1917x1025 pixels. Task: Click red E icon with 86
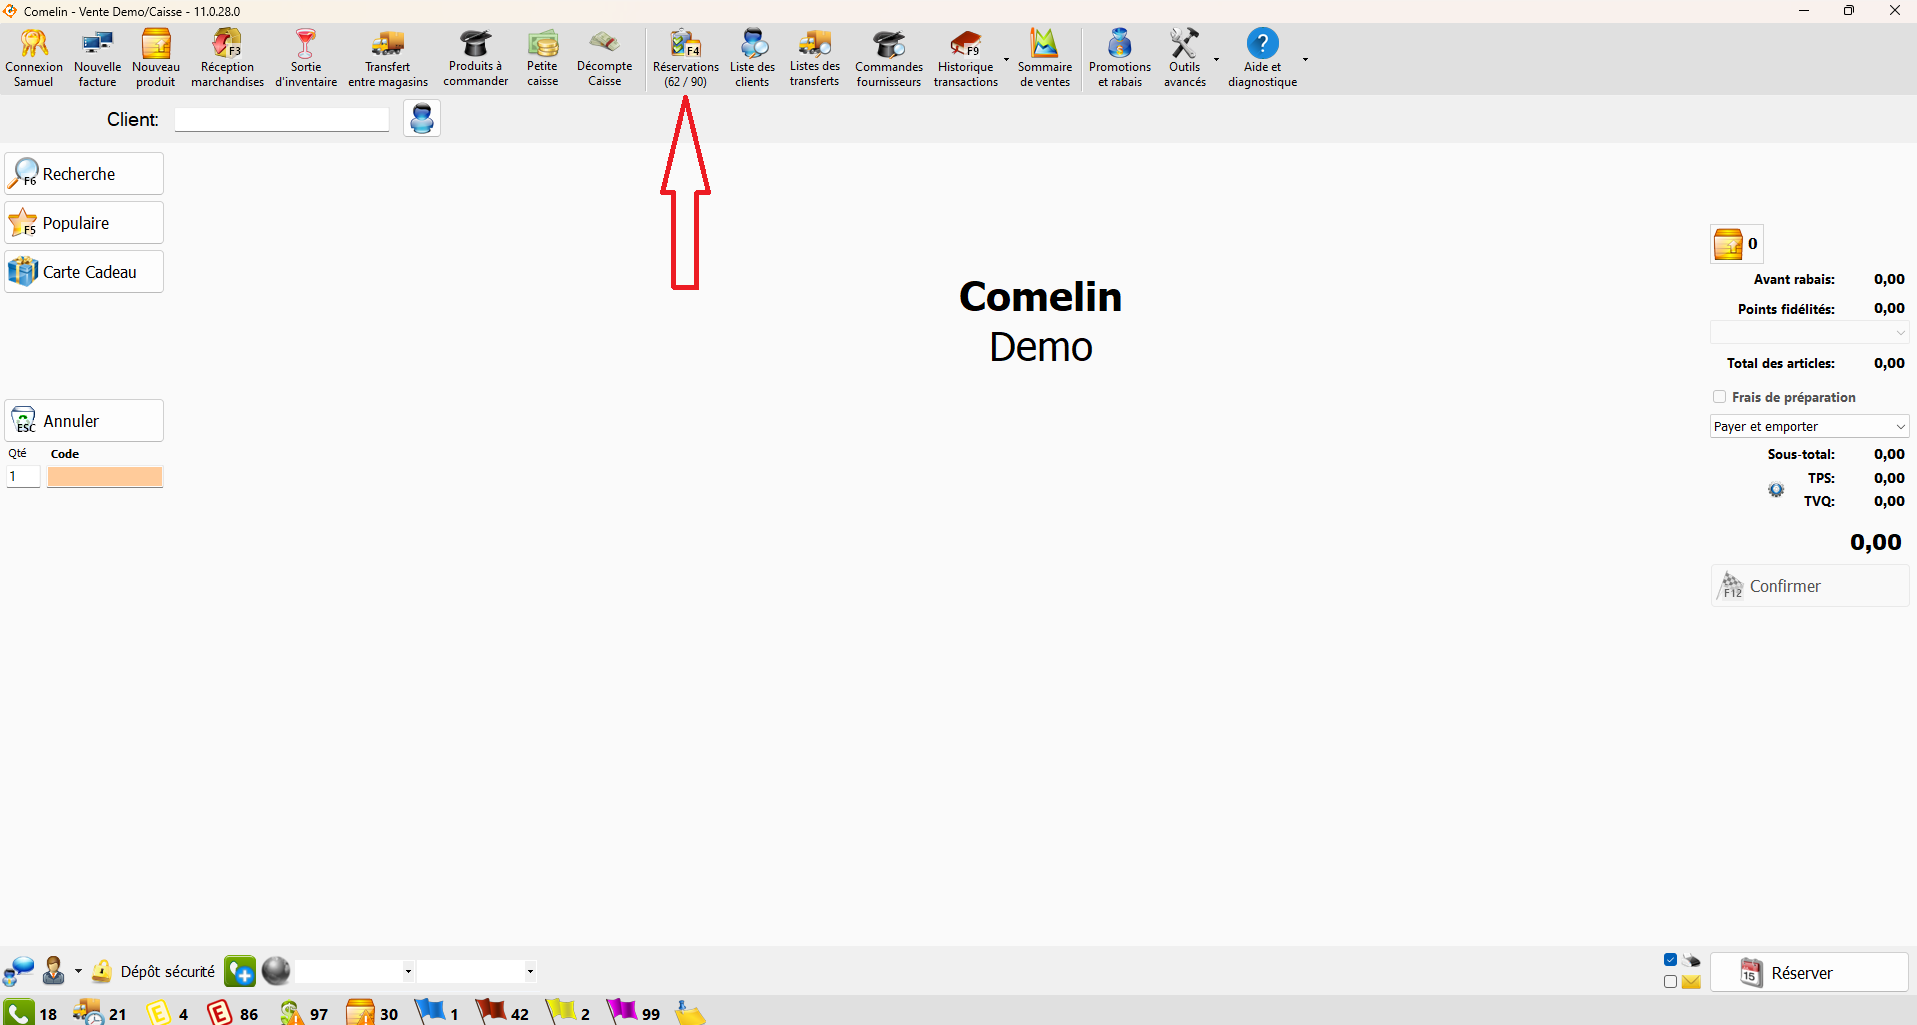(x=220, y=1012)
